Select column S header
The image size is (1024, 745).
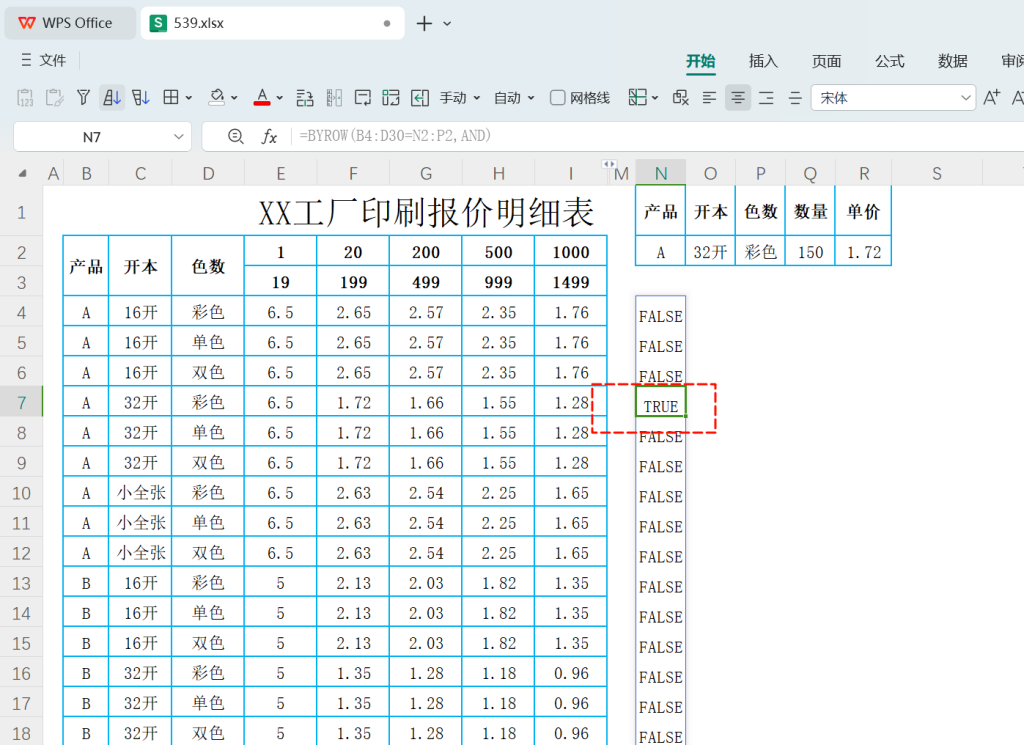click(x=937, y=174)
